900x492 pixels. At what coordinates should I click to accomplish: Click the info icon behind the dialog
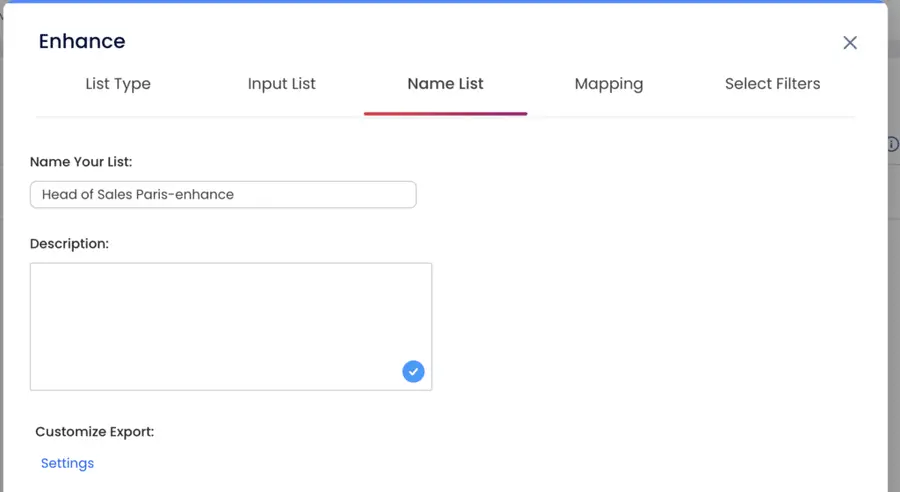[893, 144]
